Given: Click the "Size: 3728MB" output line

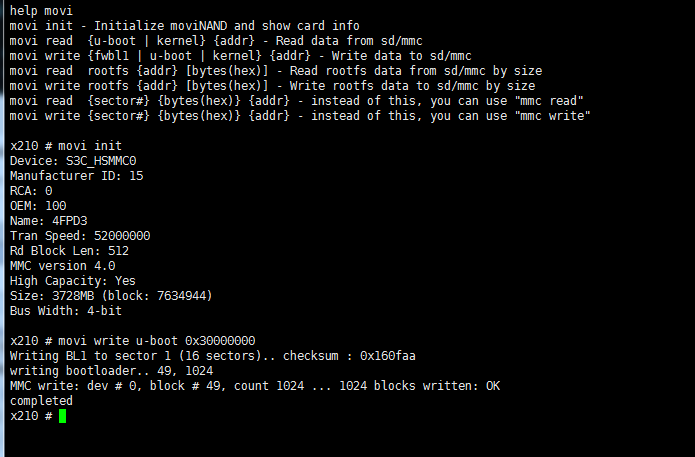Looking at the screenshot, I should click(111, 295).
